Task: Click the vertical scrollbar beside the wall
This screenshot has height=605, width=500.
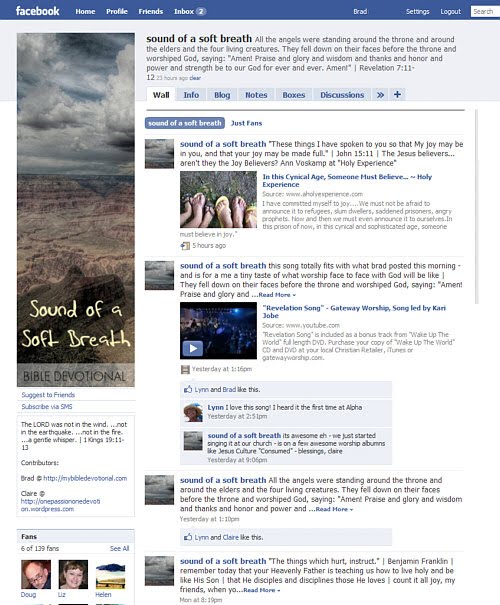Action: pos(476,207)
